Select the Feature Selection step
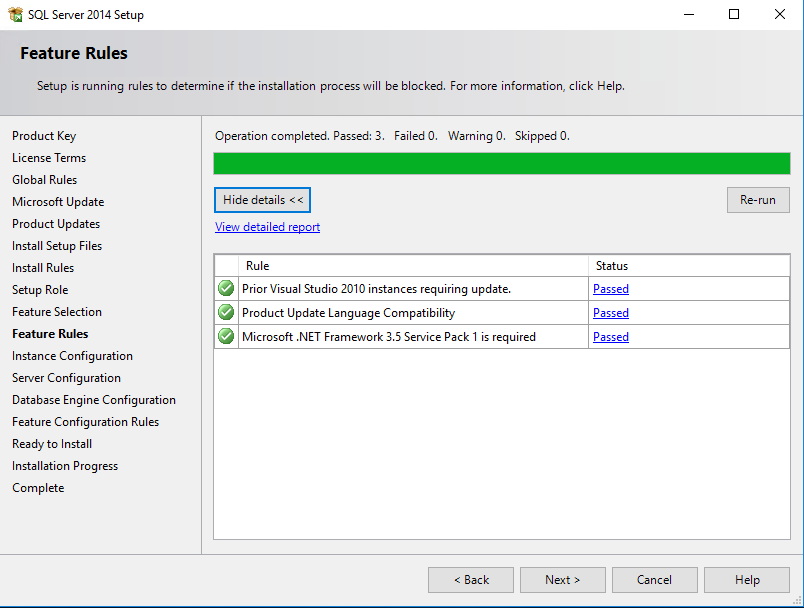Image resolution: width=804 pixels, height=608 pixels. 57,312
